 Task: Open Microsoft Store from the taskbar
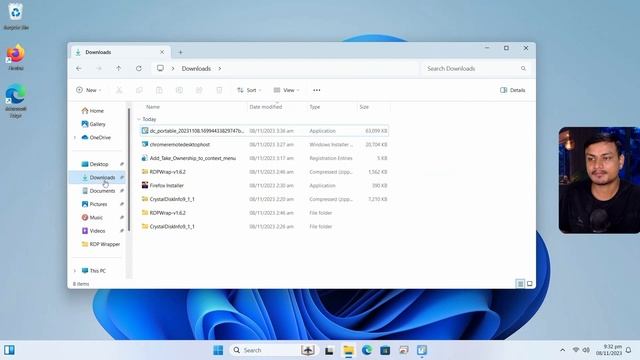point(385,350)
